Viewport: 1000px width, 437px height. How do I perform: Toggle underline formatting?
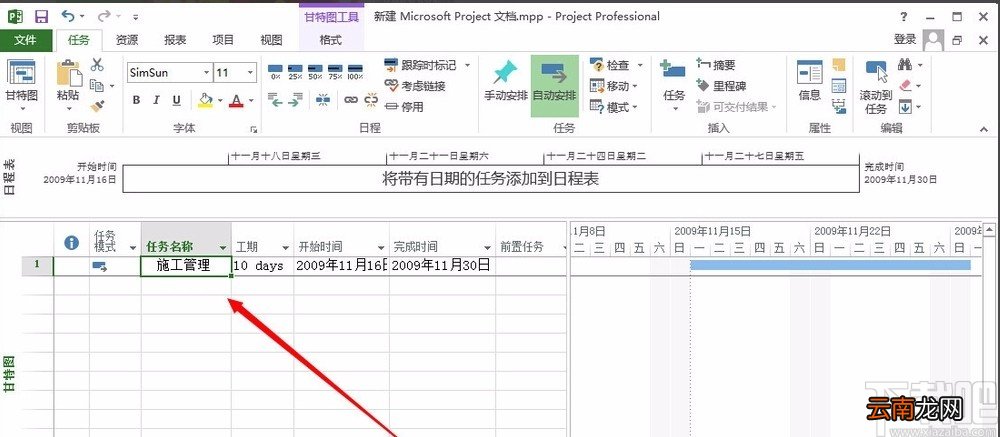(177, 100)
